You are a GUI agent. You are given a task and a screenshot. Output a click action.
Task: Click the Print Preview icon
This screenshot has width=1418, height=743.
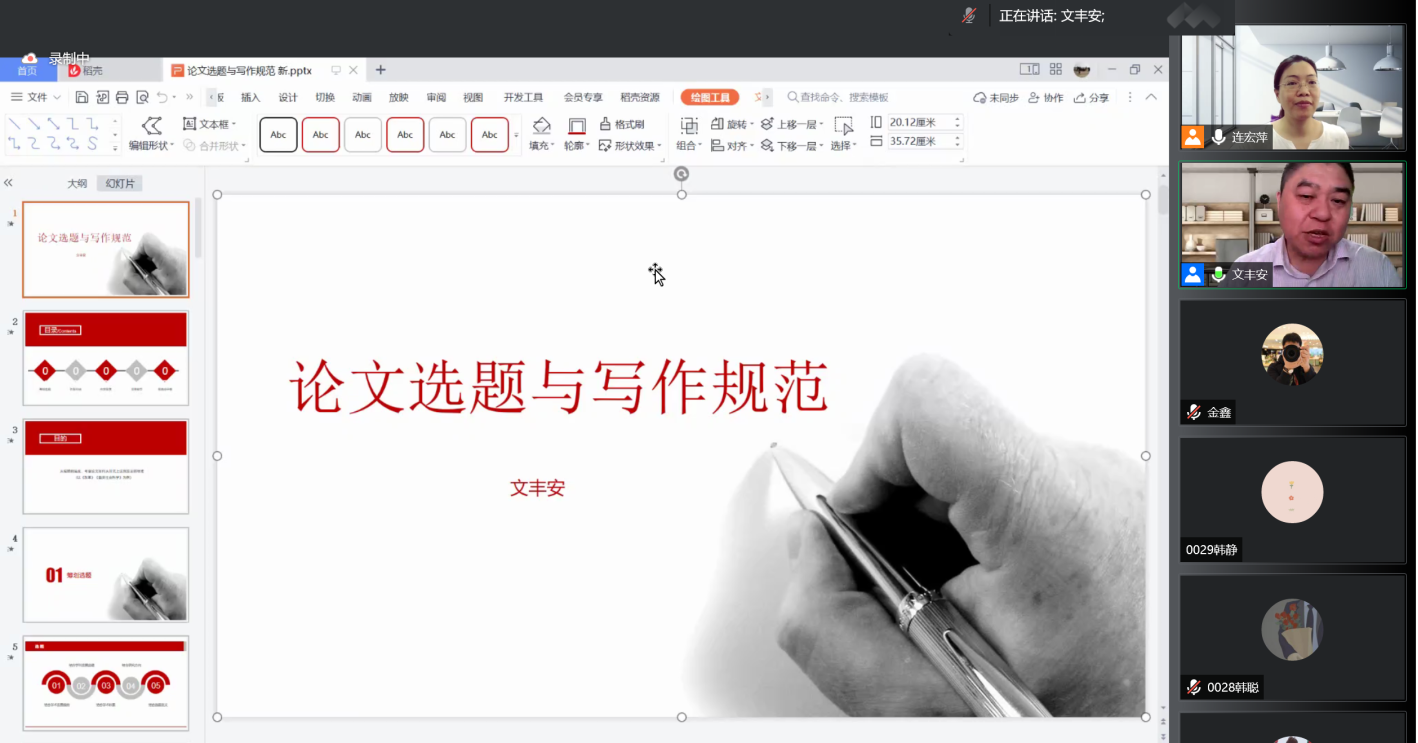pos(142,97)
